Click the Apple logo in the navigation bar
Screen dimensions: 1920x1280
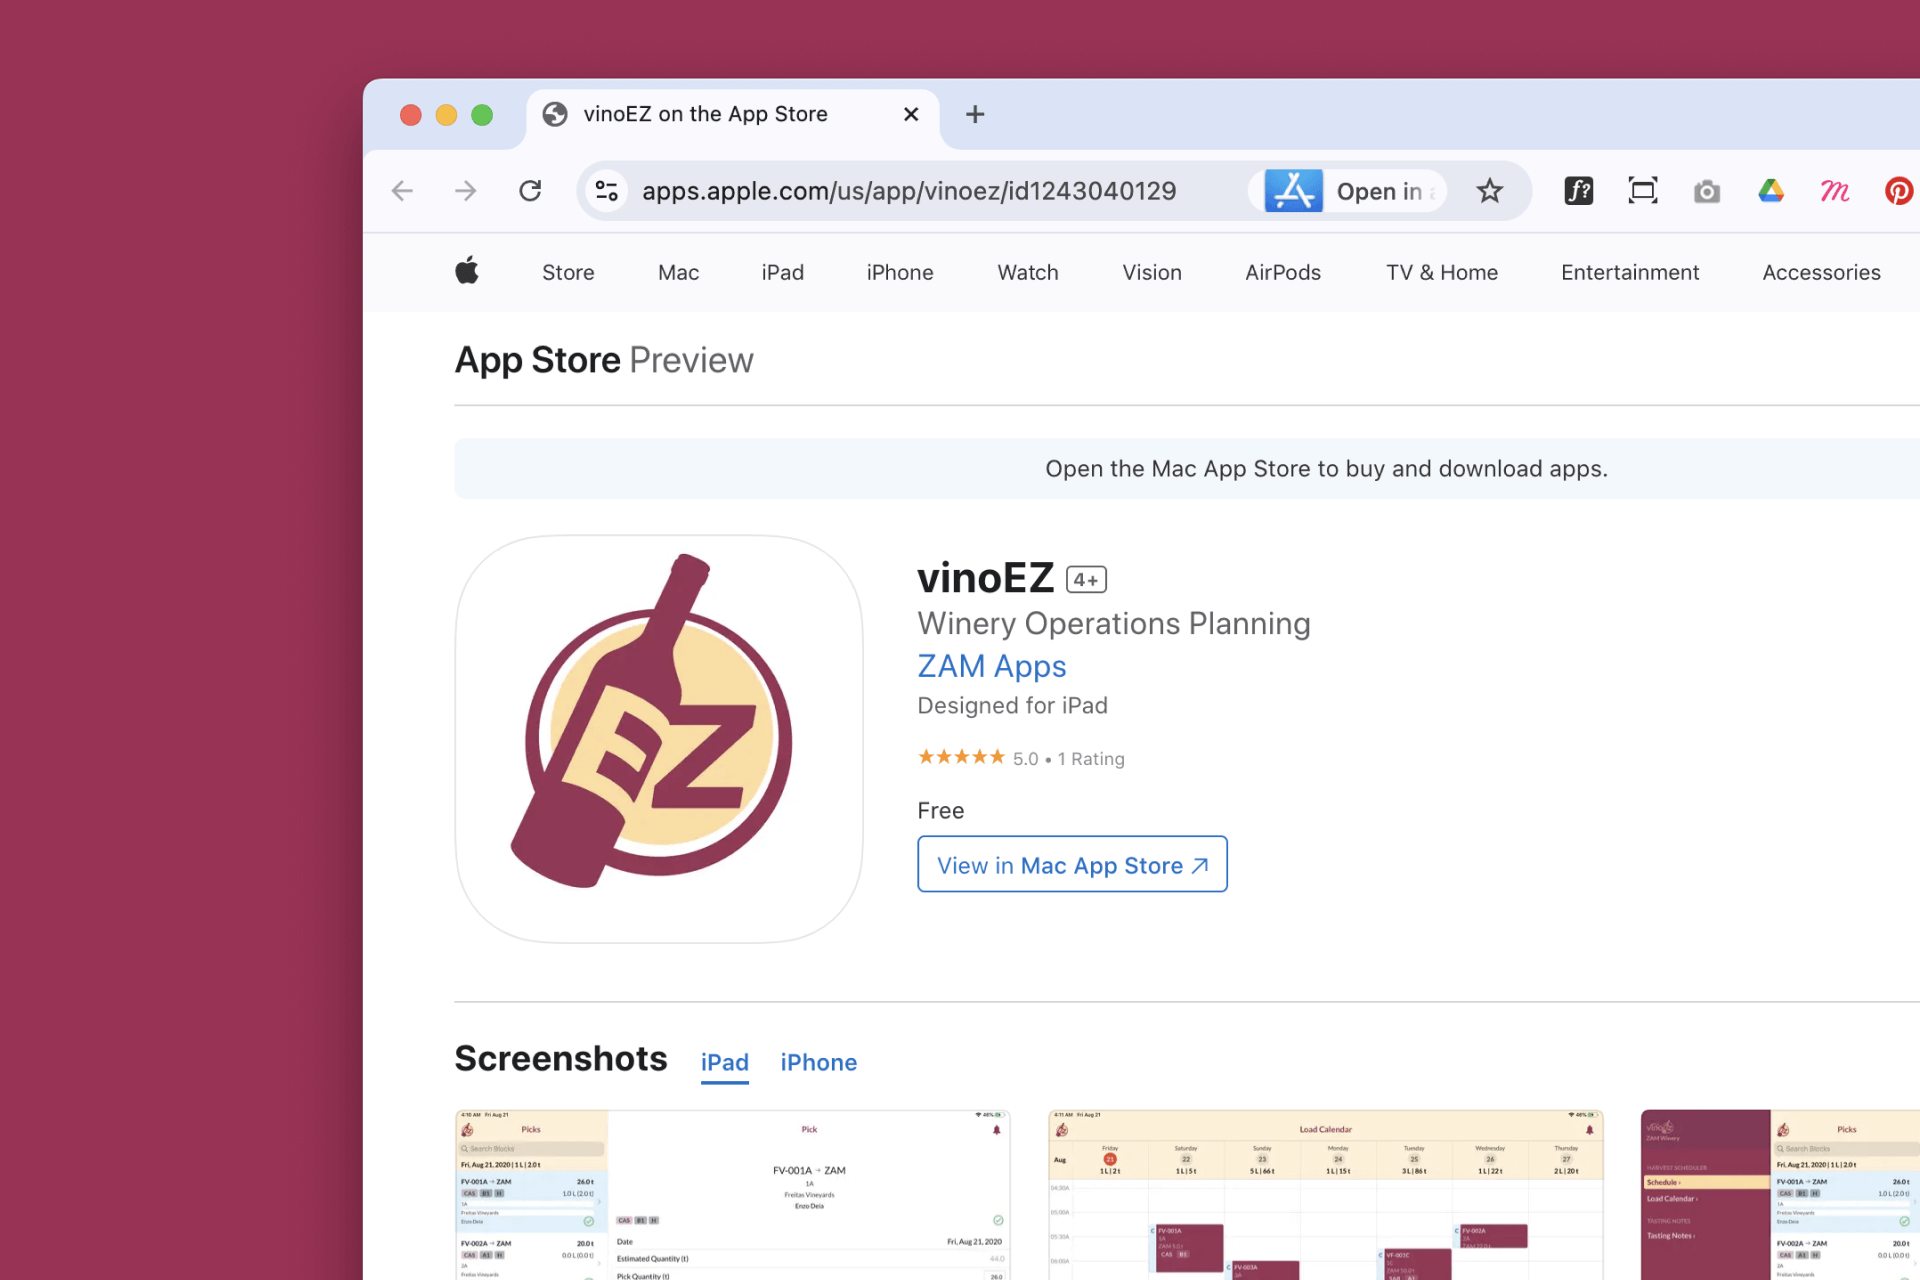467,272
